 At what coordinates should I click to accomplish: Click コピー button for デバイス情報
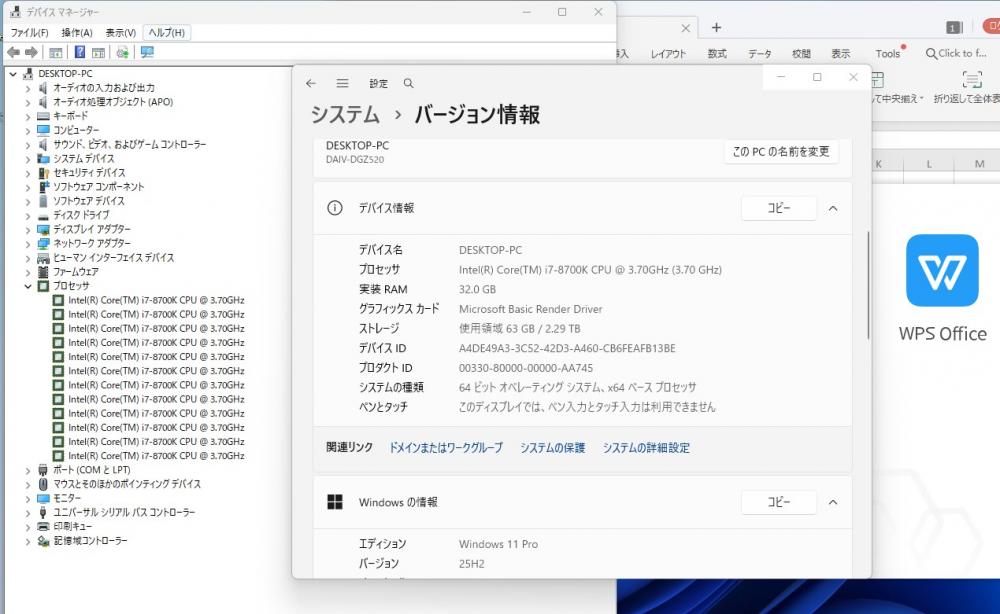779,208
